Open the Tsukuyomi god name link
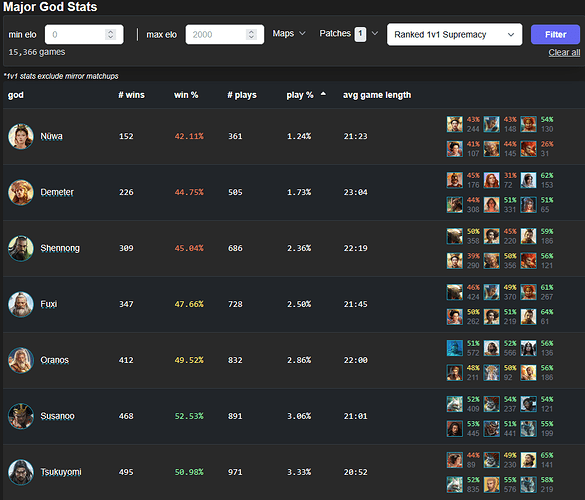Screen dimensions: 585x500 pyautogui.click(x=61, y=472)
